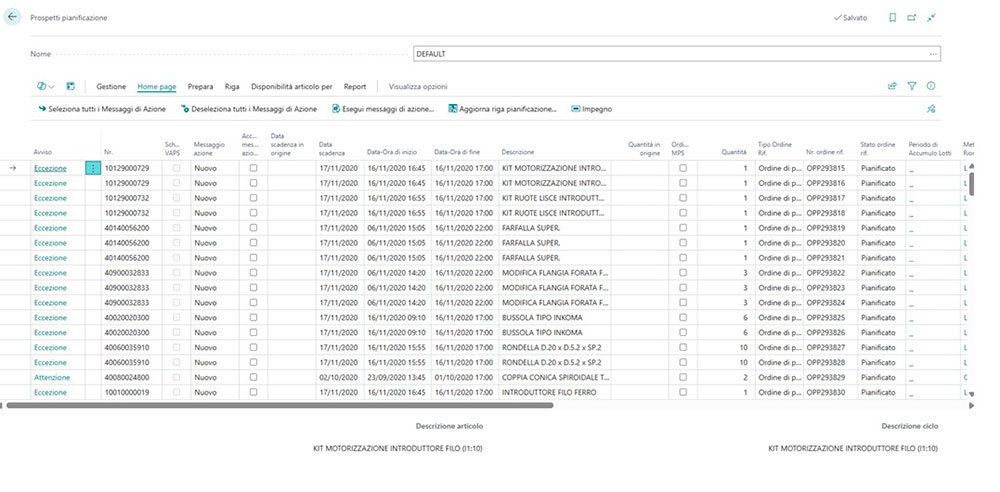
Task: Open Eccezione link in OPP293815 row
Action: [50, 168]
